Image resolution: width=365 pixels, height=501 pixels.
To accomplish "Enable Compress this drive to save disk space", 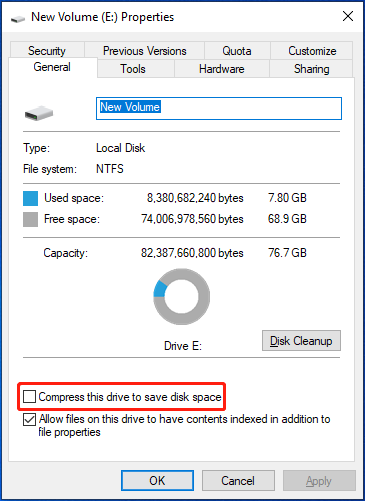I will [29, 397].
